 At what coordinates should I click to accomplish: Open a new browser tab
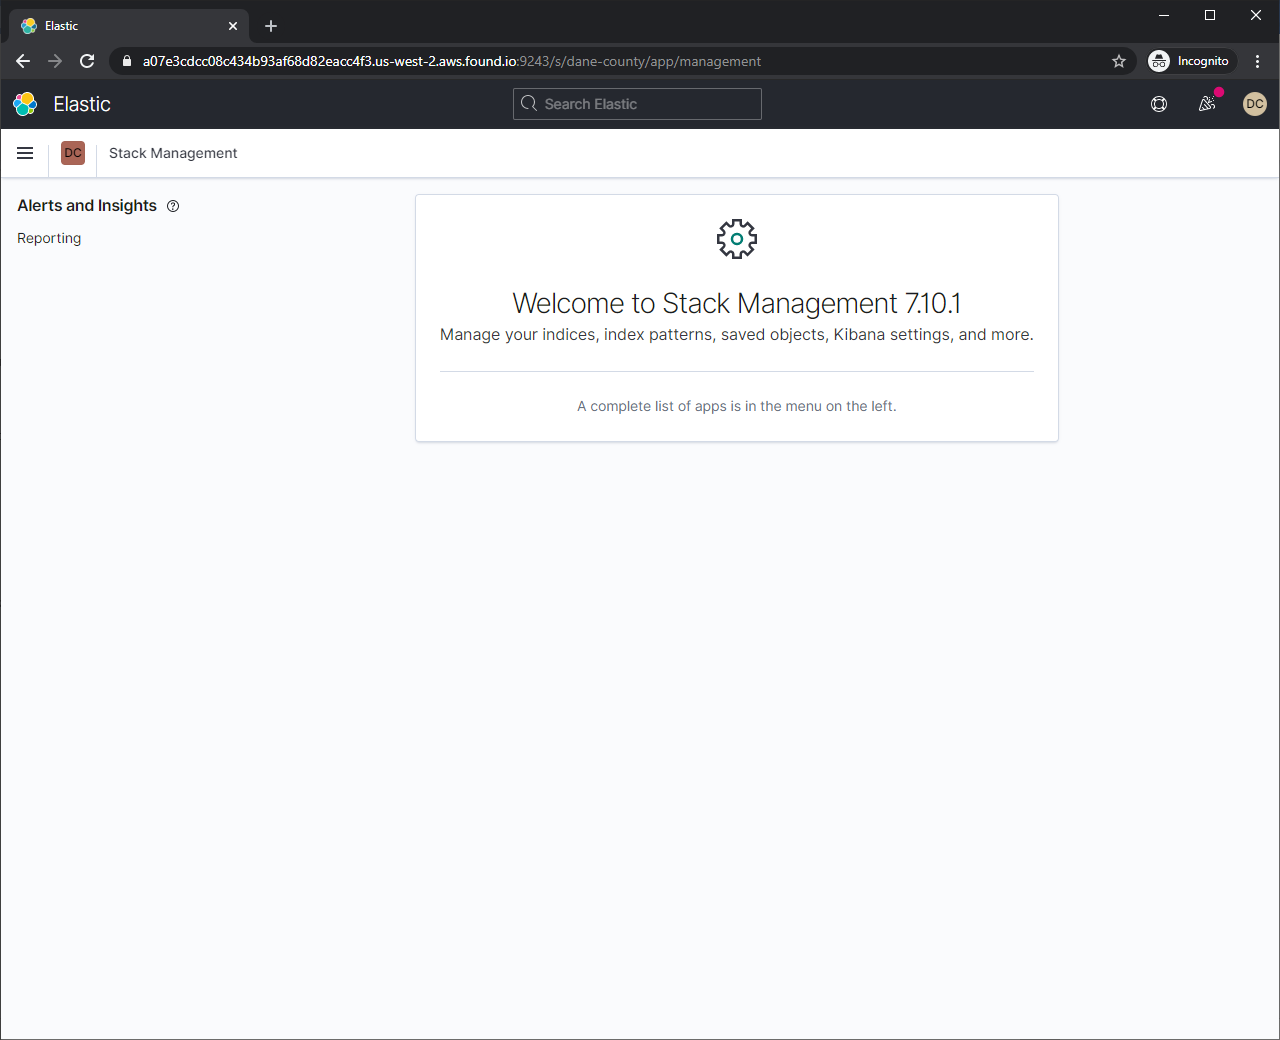(x=271, y=26)
